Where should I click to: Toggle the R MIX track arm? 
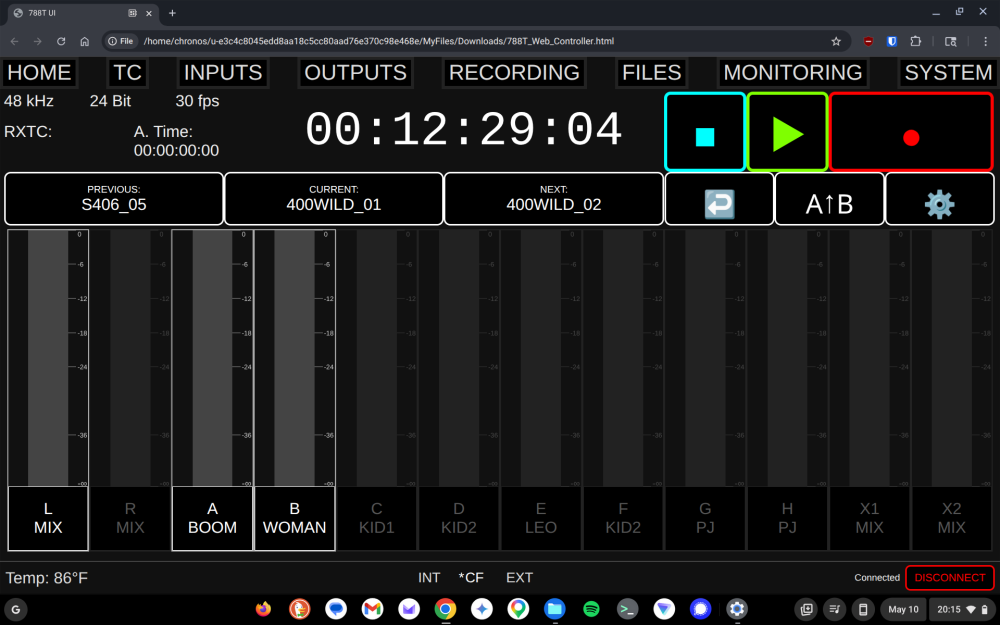[130, 518]
